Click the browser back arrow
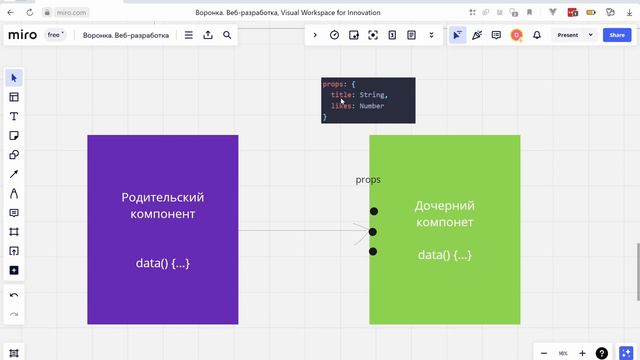 coord(11,13)
